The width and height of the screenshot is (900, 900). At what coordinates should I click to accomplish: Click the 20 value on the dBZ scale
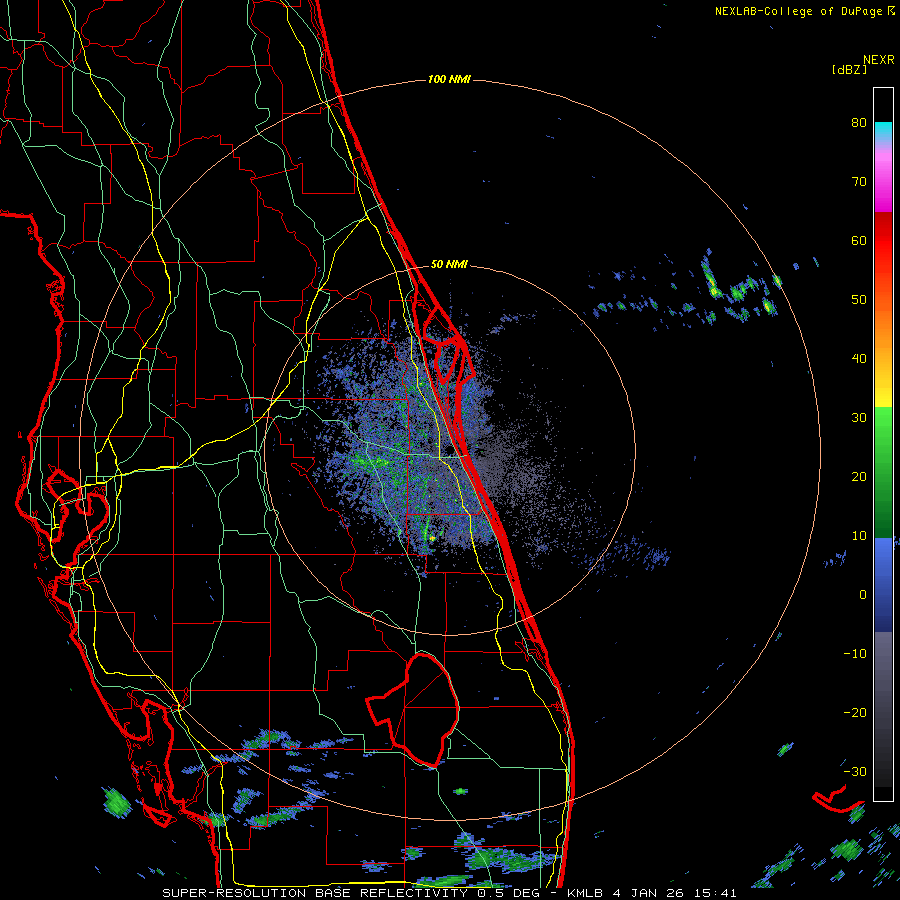click(x=859, y=476)
